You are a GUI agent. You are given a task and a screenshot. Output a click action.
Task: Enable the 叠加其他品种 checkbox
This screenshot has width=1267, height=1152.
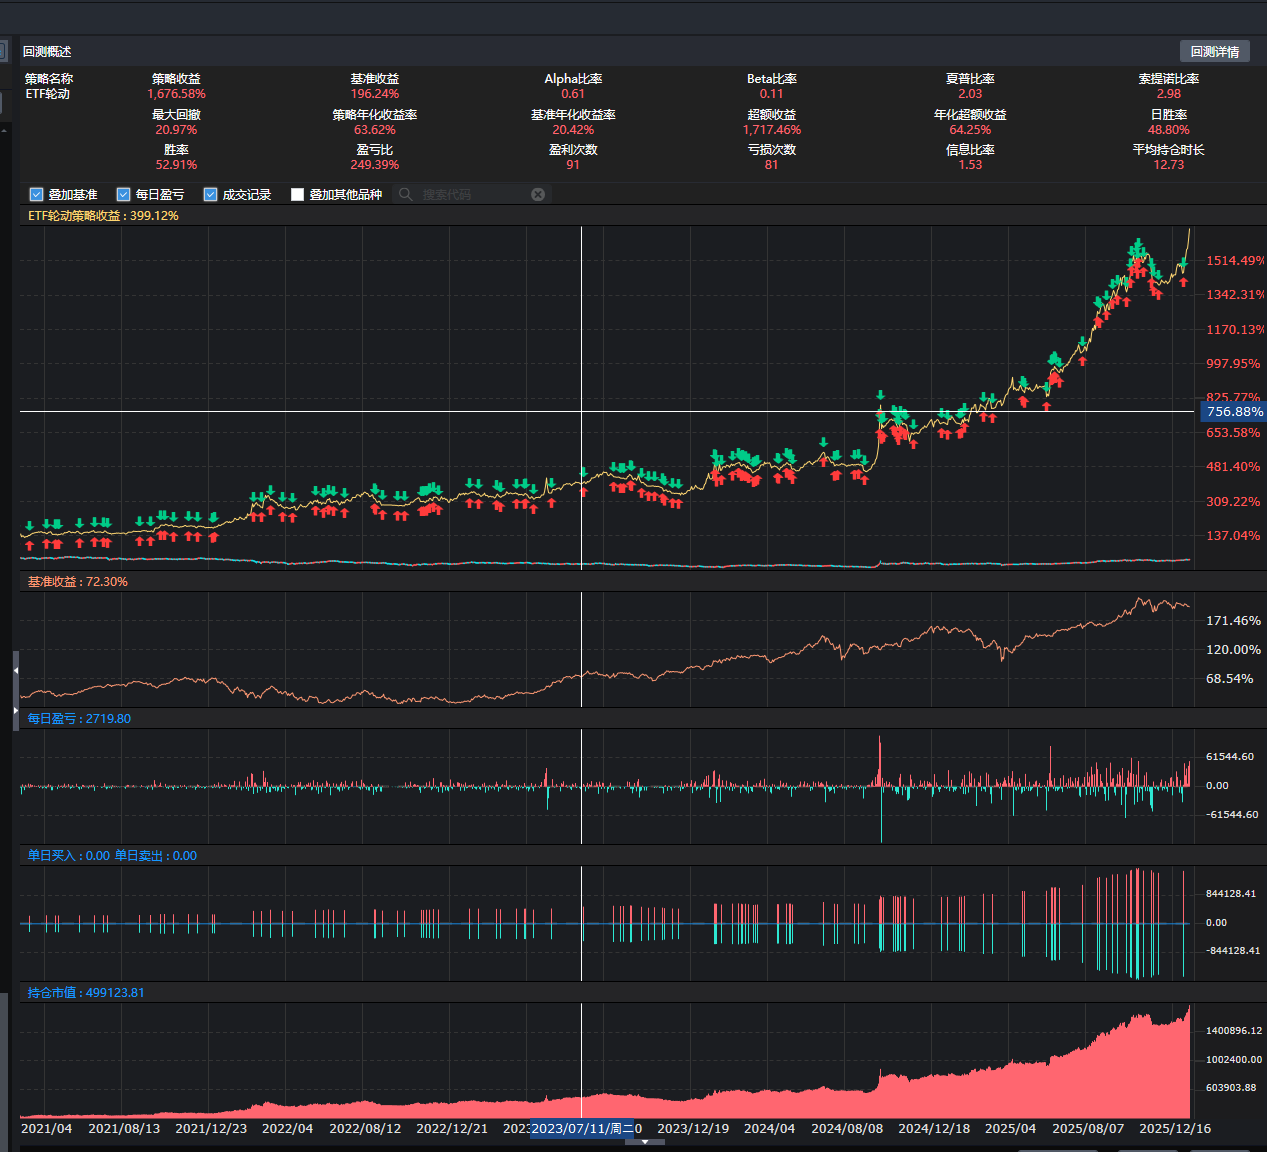coord(297,194)
